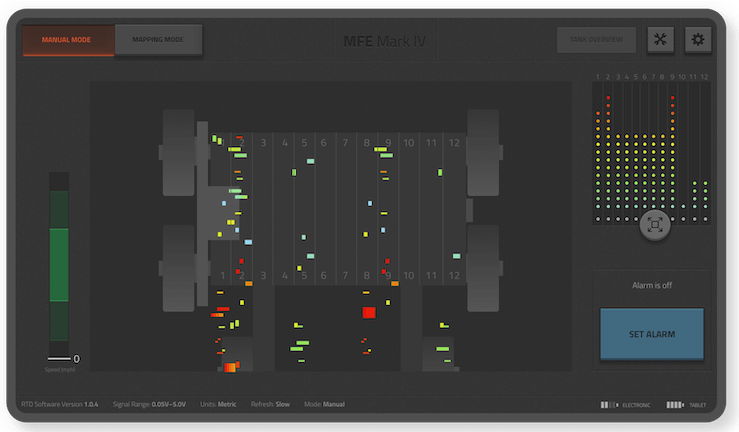The image size is (739, 432).
Task: Open the wrench and screwdriver tools icon
Action: pos(660,40)
